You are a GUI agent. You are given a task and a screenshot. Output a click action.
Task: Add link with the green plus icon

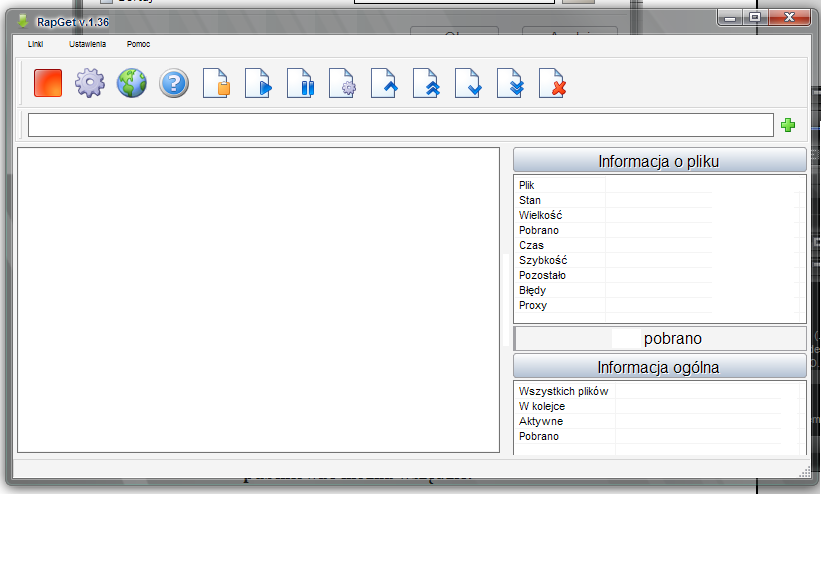(788, 125)
